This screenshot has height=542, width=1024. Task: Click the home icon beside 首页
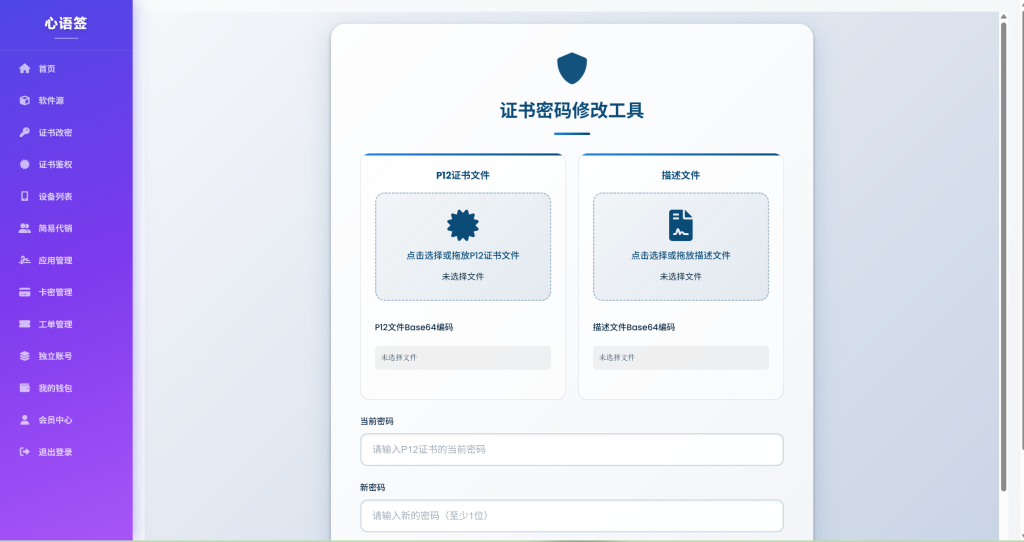25,69
